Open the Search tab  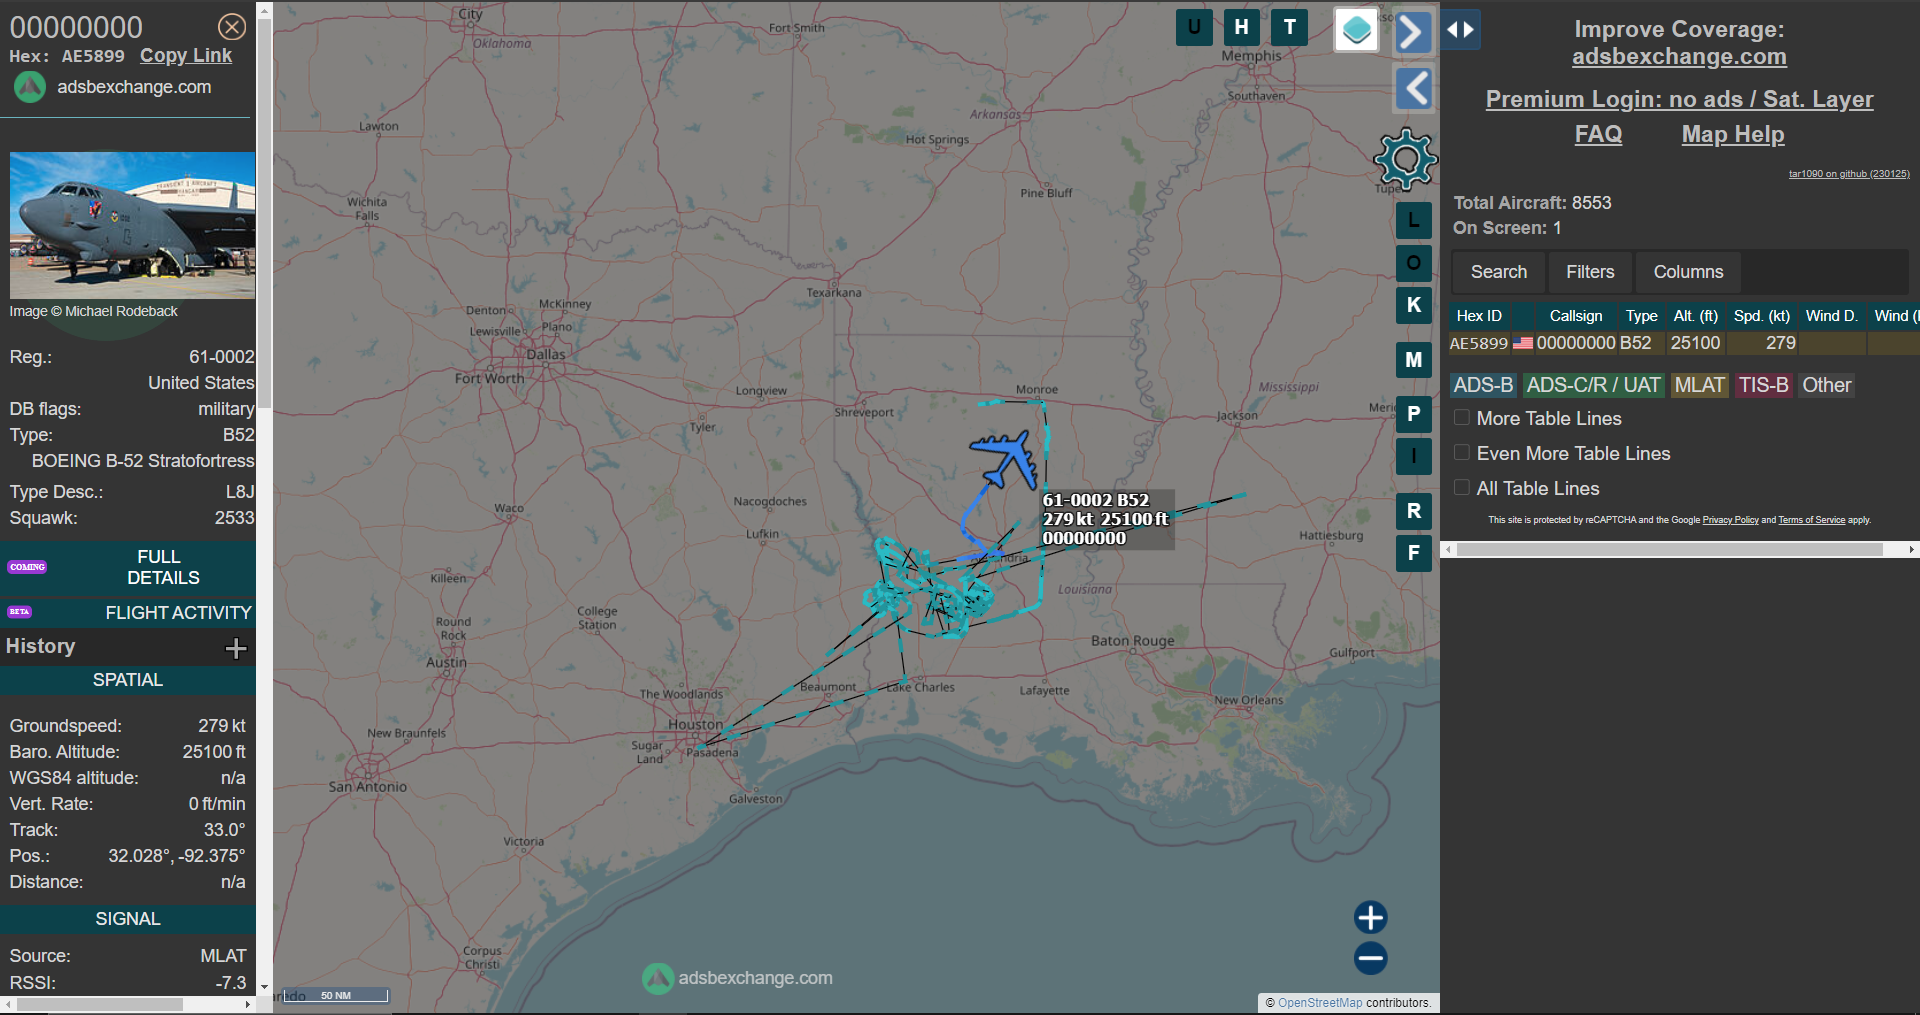point(1498,272)
